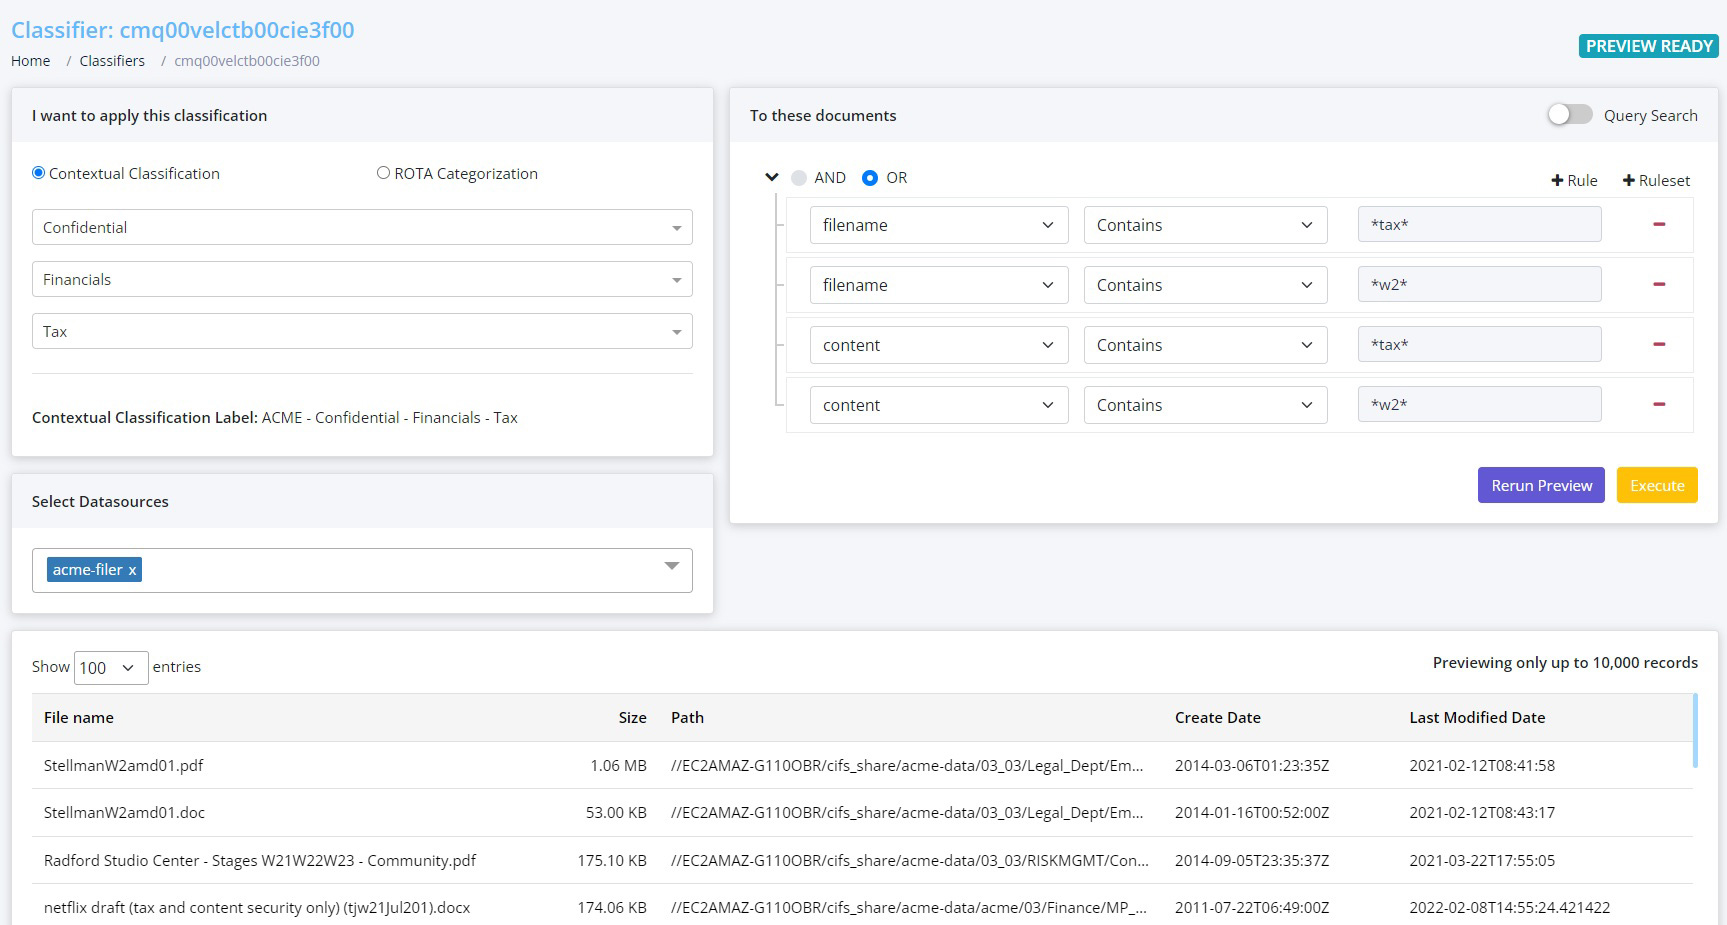Open the Show entries count dropdown
The height and width of the screenshot is (925, 1727).
pos(111,667)
